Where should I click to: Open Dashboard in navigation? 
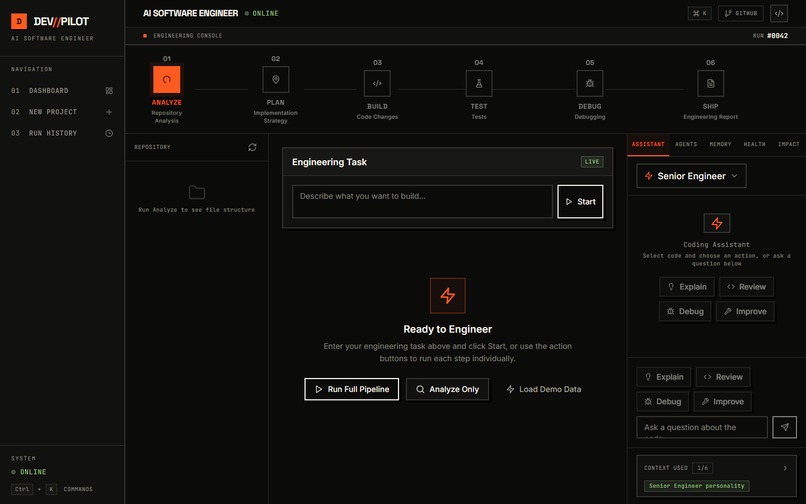[x=62, y=91]
